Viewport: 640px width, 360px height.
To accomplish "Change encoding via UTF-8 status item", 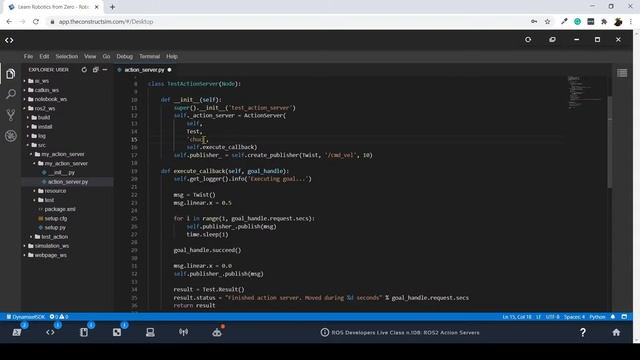I will pyautogui.click(x=552, y=317).
